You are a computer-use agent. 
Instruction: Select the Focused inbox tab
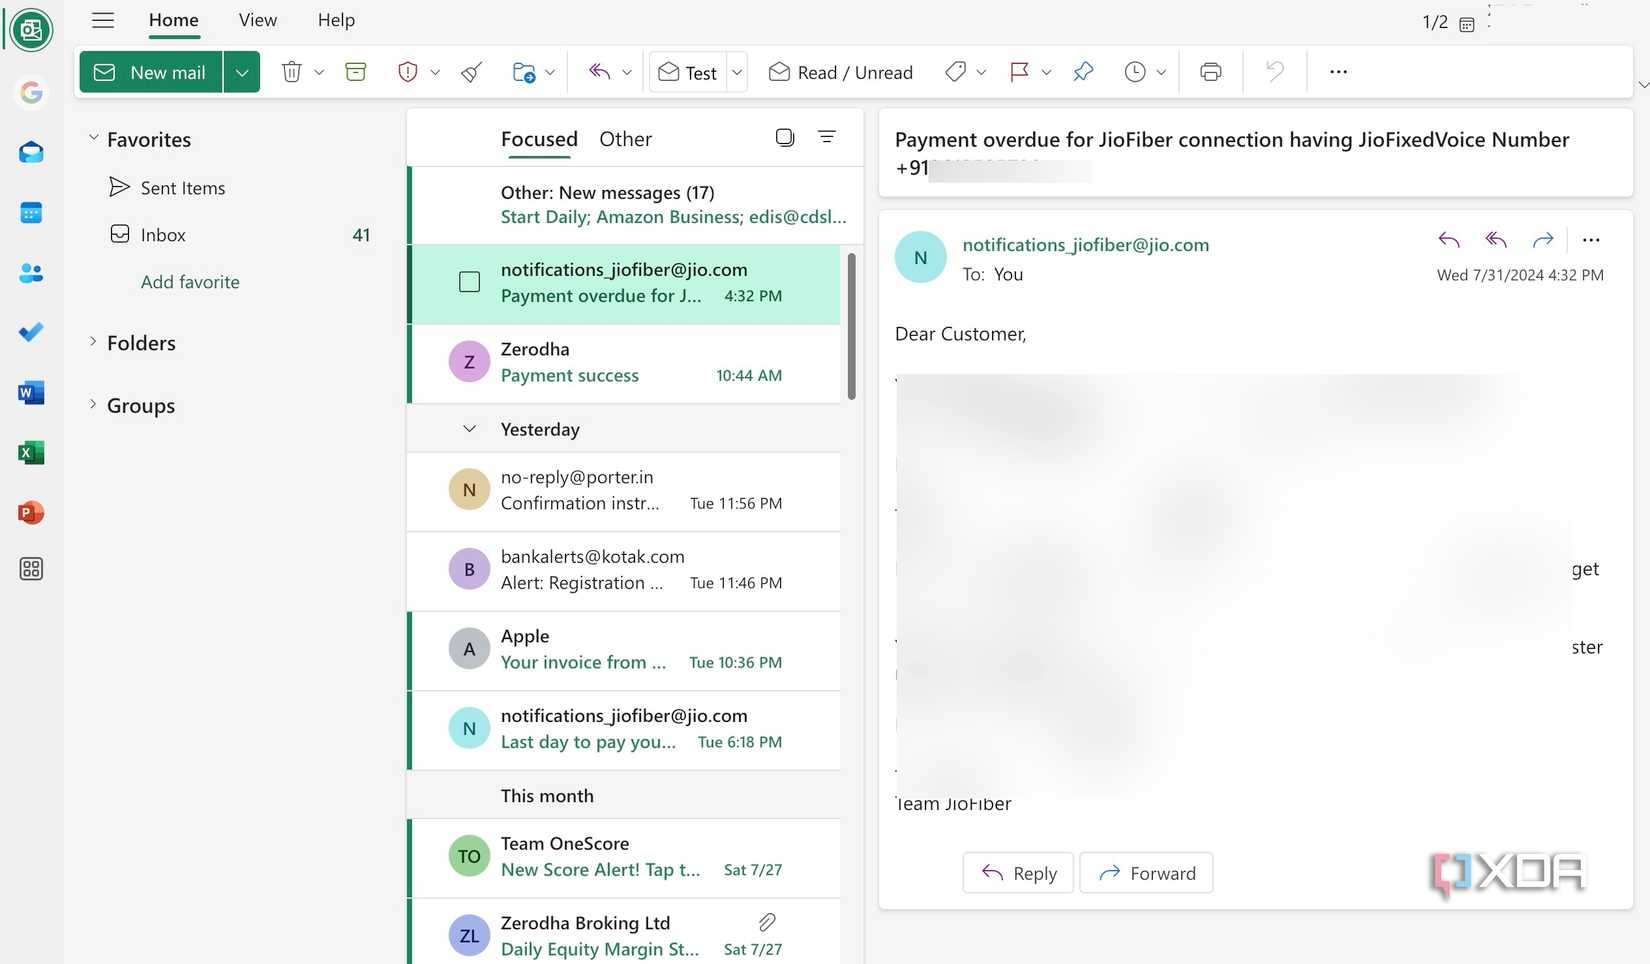539,139
